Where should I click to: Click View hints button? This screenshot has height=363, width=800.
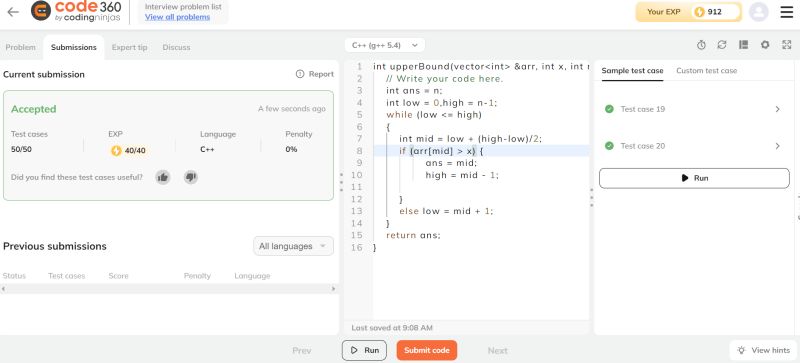pos(764,350)
